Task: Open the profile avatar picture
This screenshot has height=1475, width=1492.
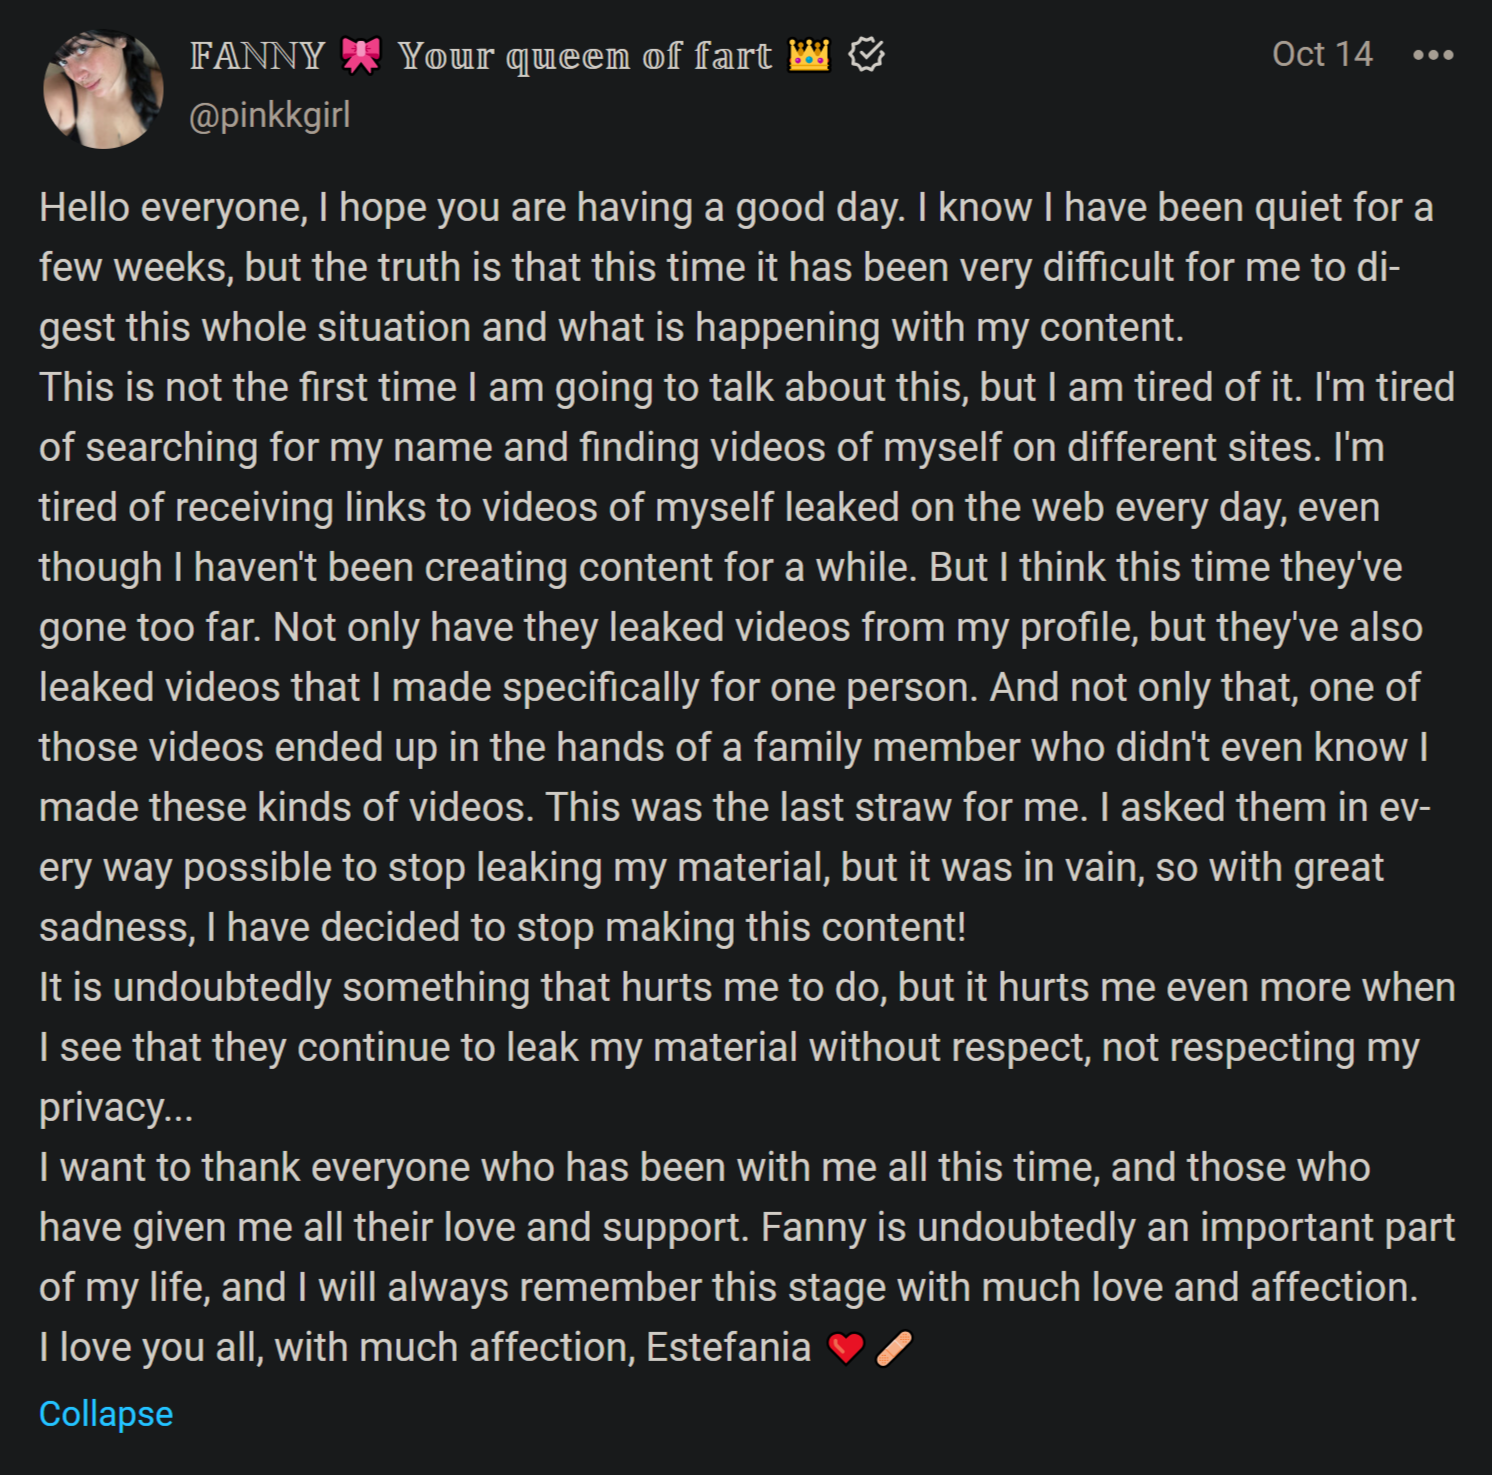Action: pos(103,89)
